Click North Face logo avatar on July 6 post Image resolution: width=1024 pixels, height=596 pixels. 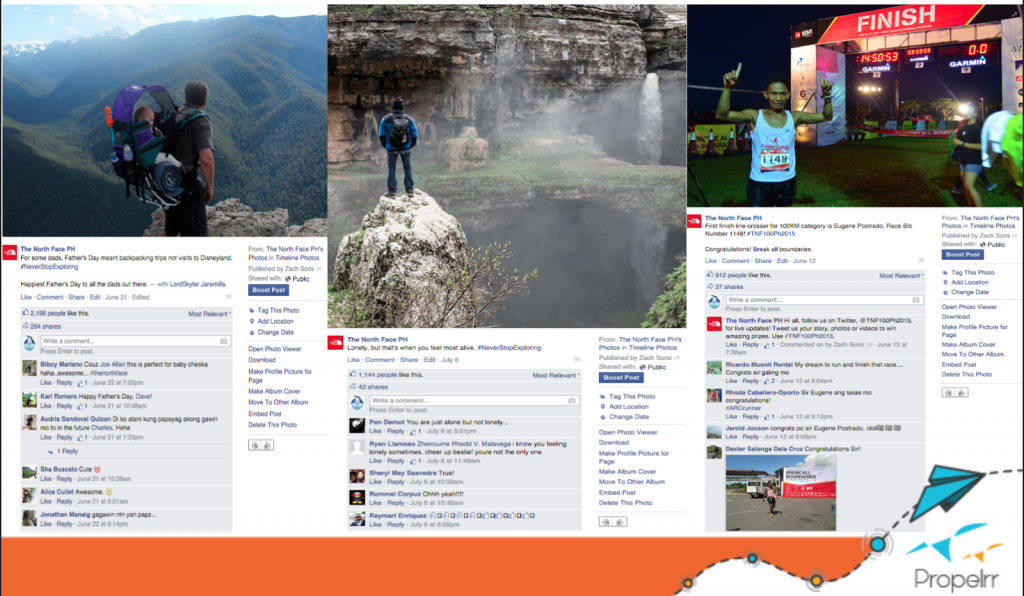click(x=336, y=343)
